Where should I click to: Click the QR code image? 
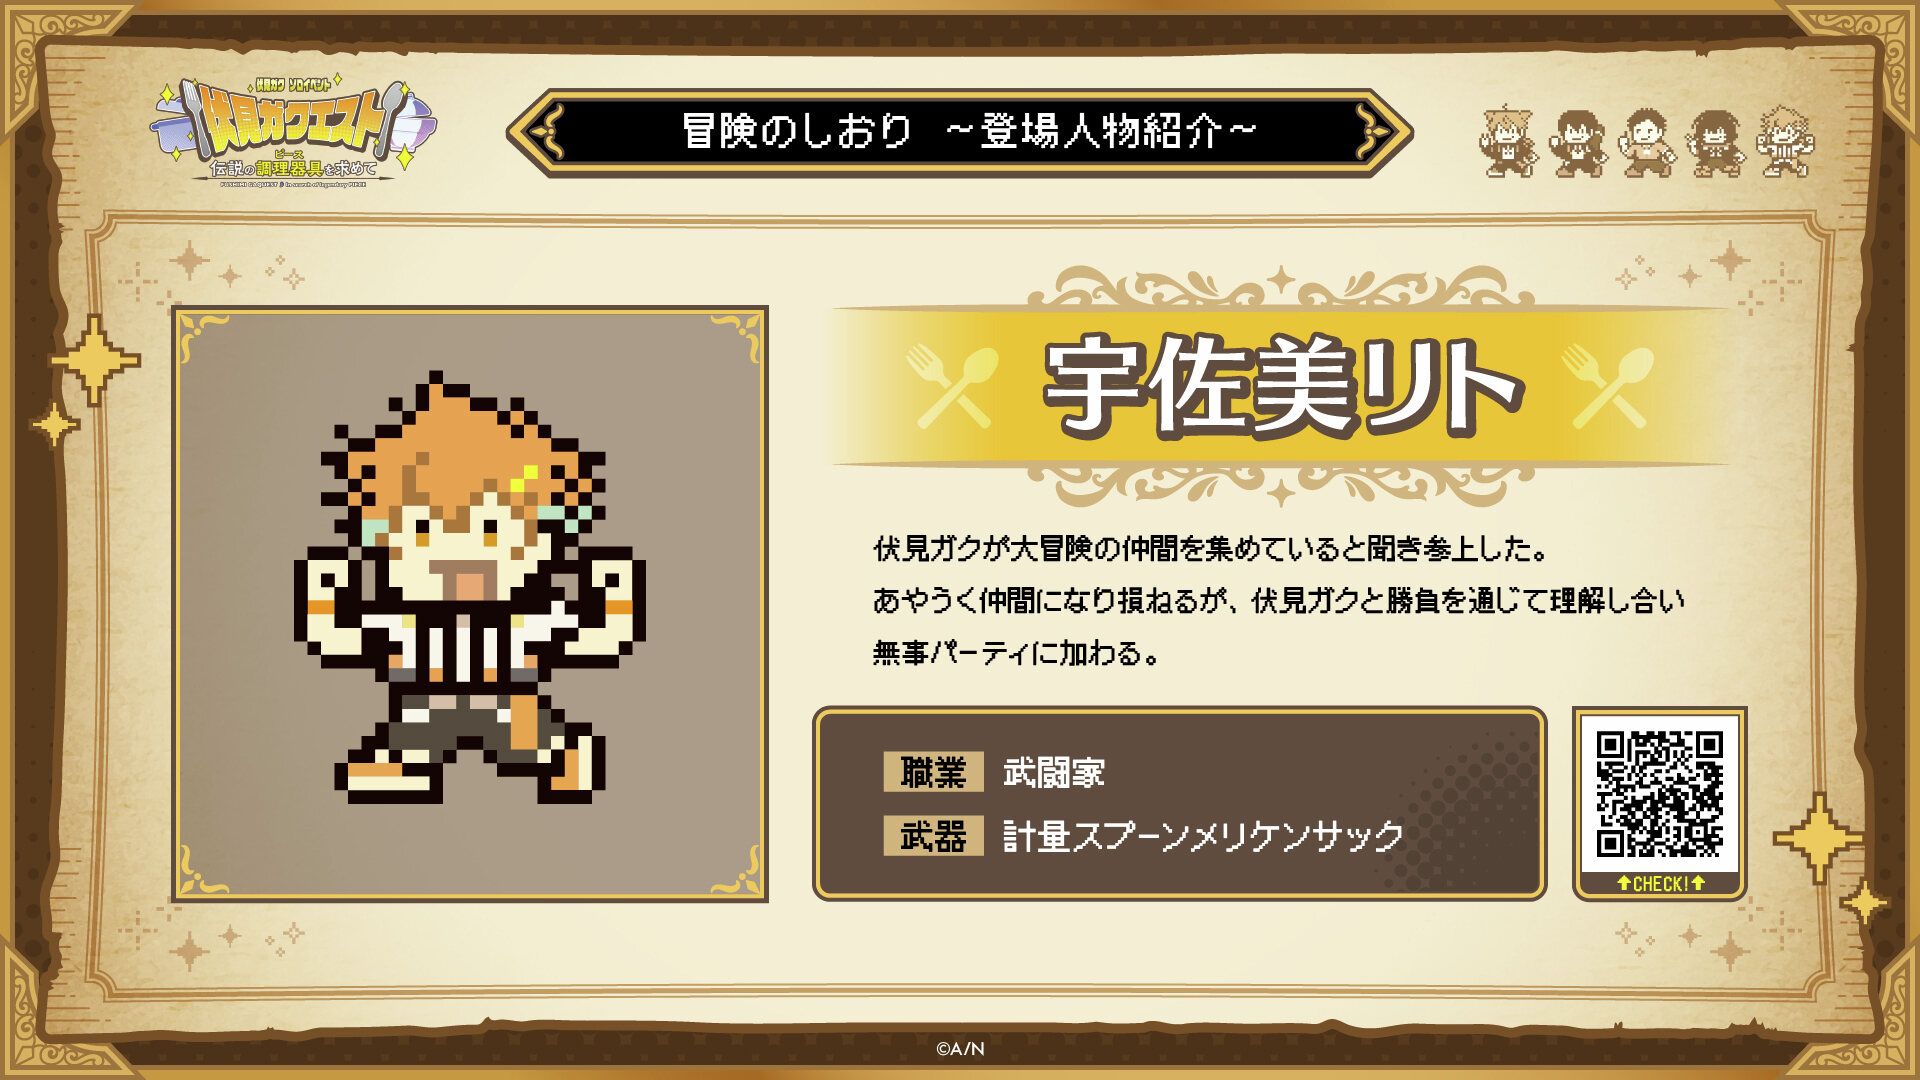tap(1659, 793)
